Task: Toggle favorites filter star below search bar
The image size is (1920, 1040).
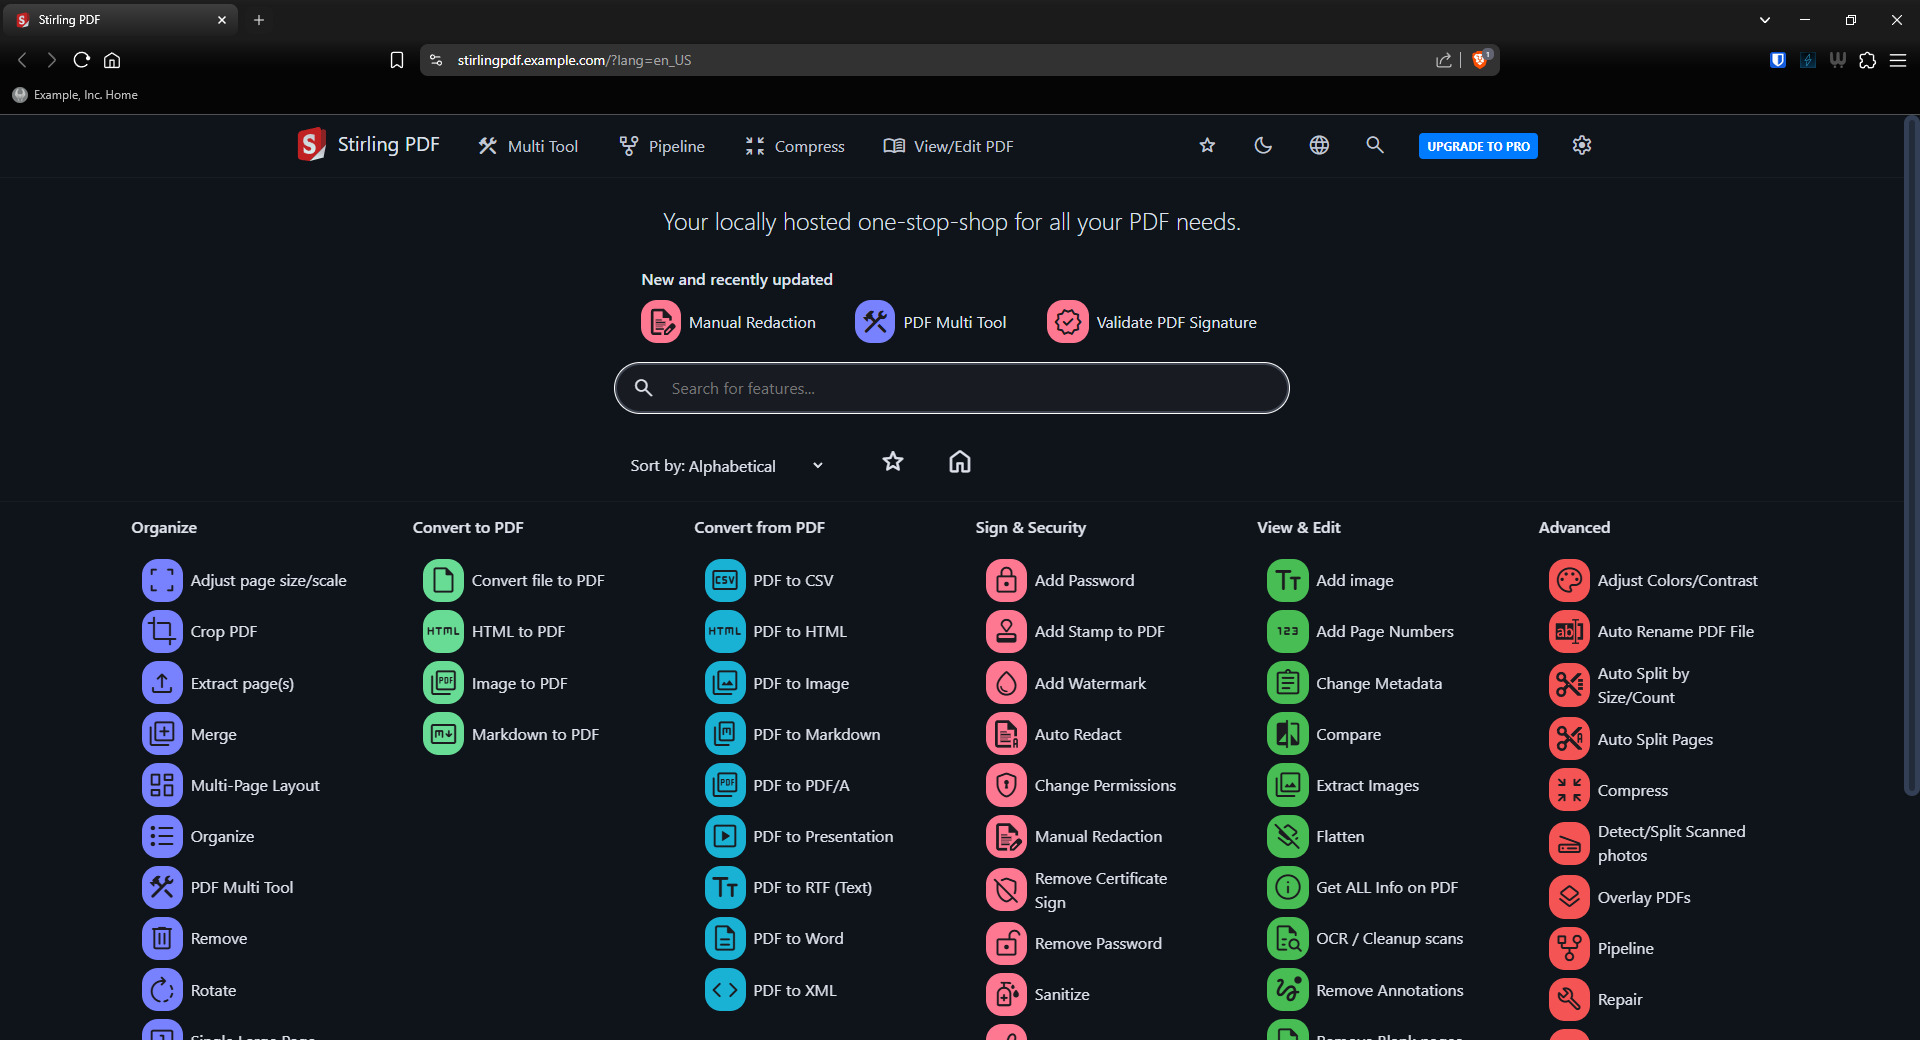Action: pyautogui.click(x=893, y=462)
